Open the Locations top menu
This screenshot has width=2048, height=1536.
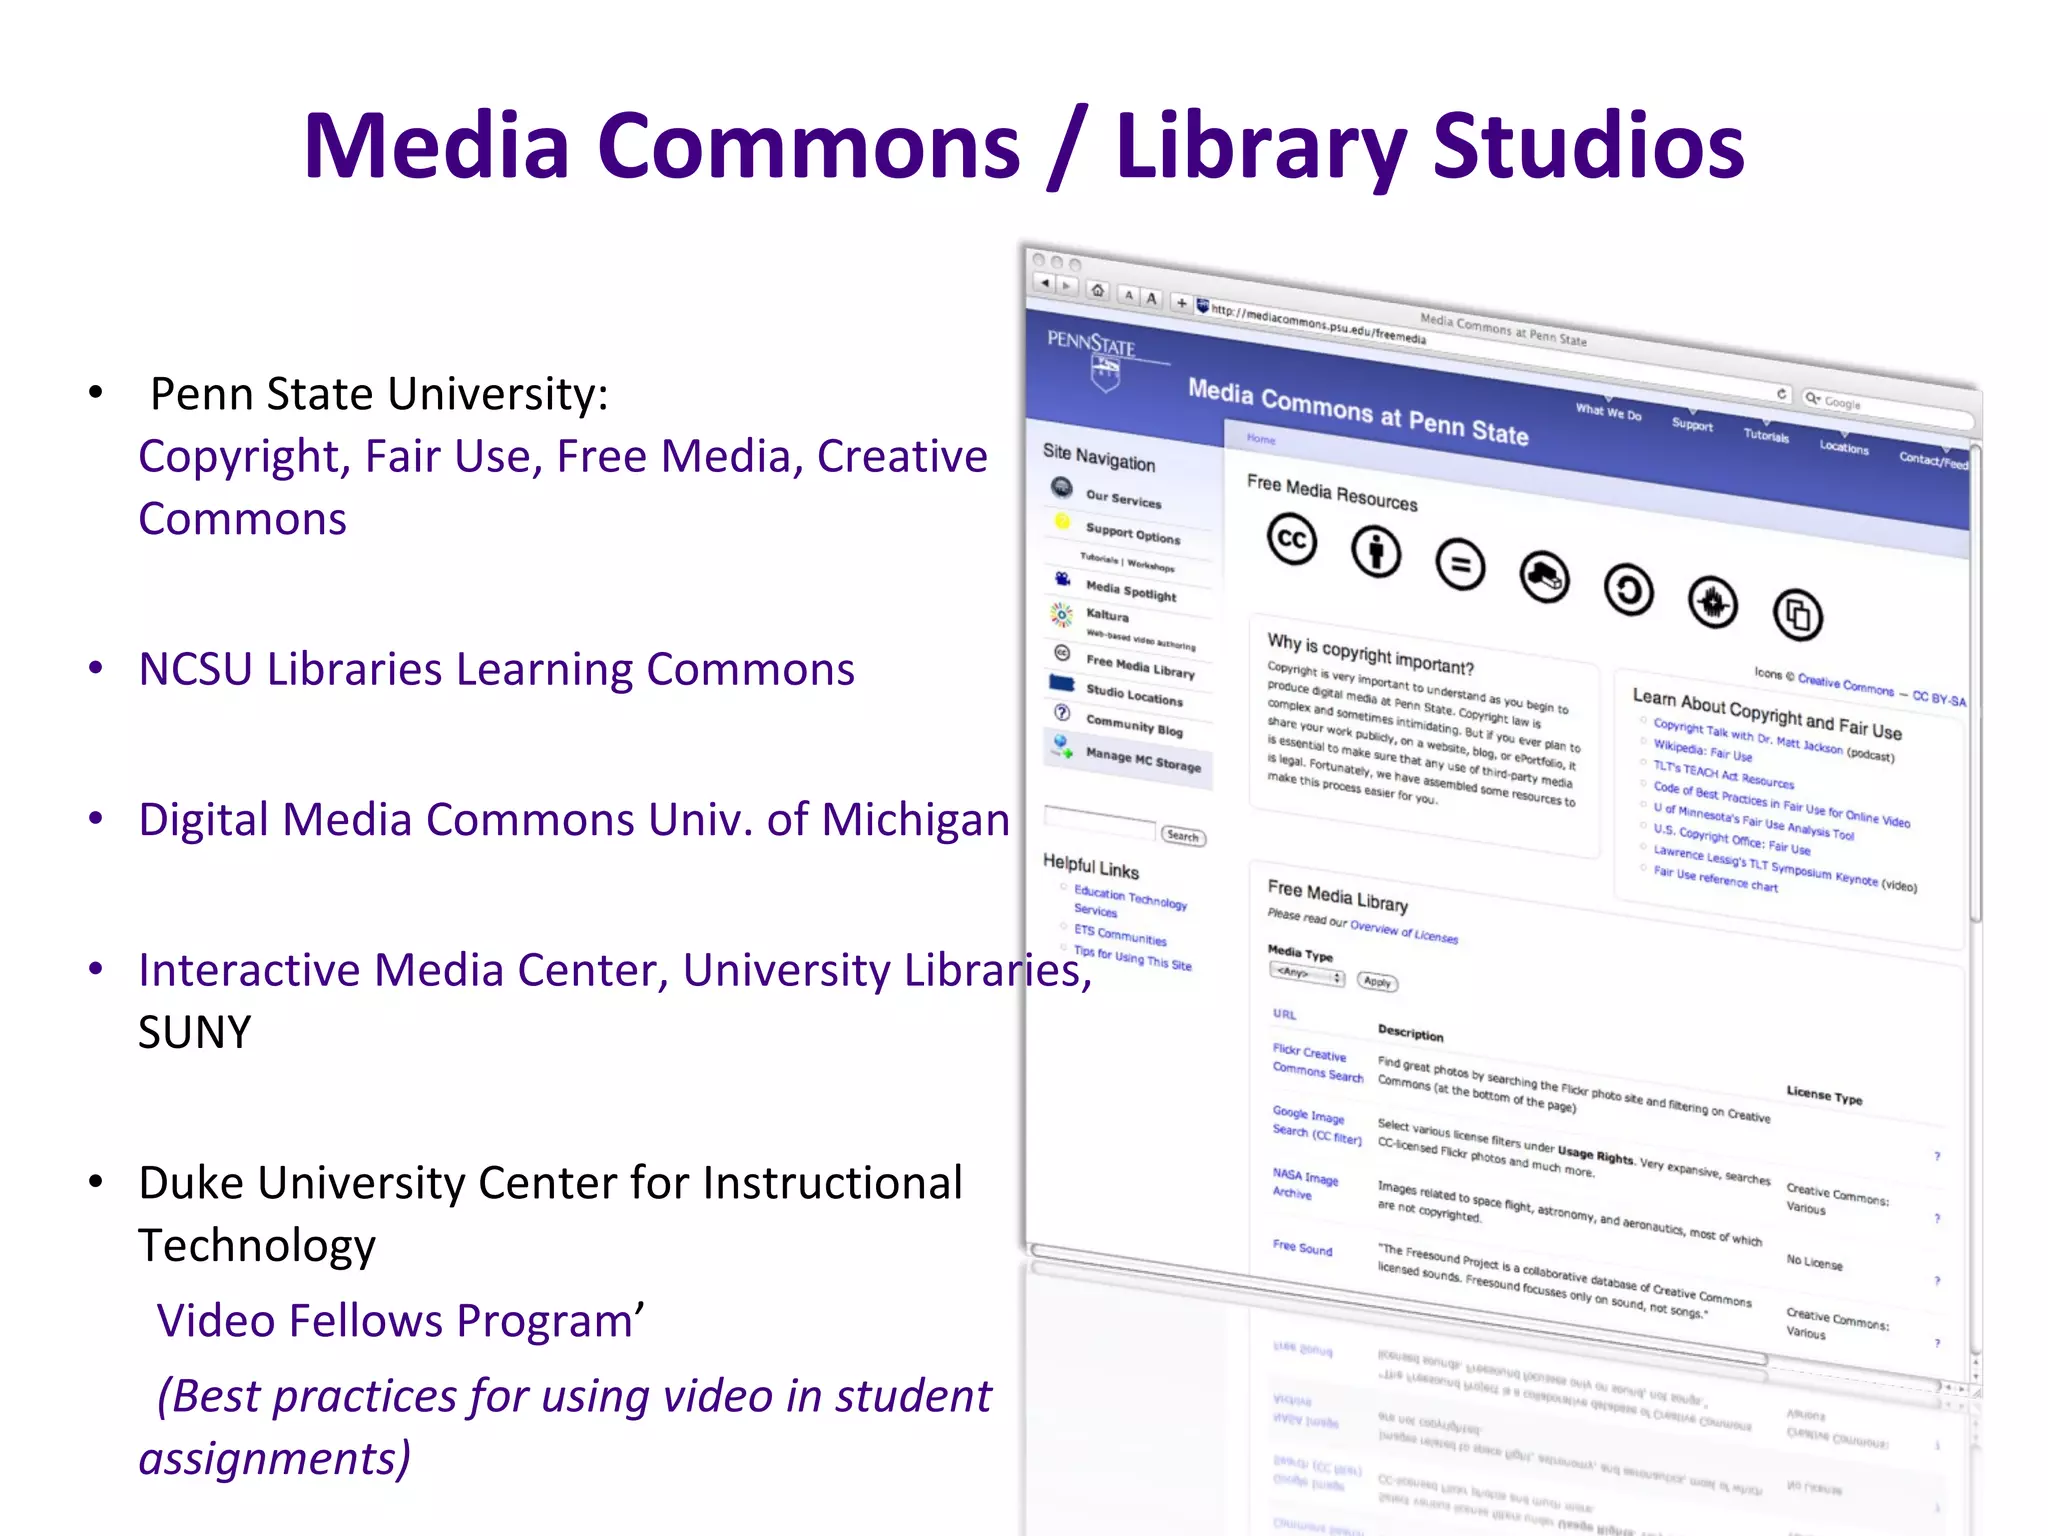[1844, 447]
